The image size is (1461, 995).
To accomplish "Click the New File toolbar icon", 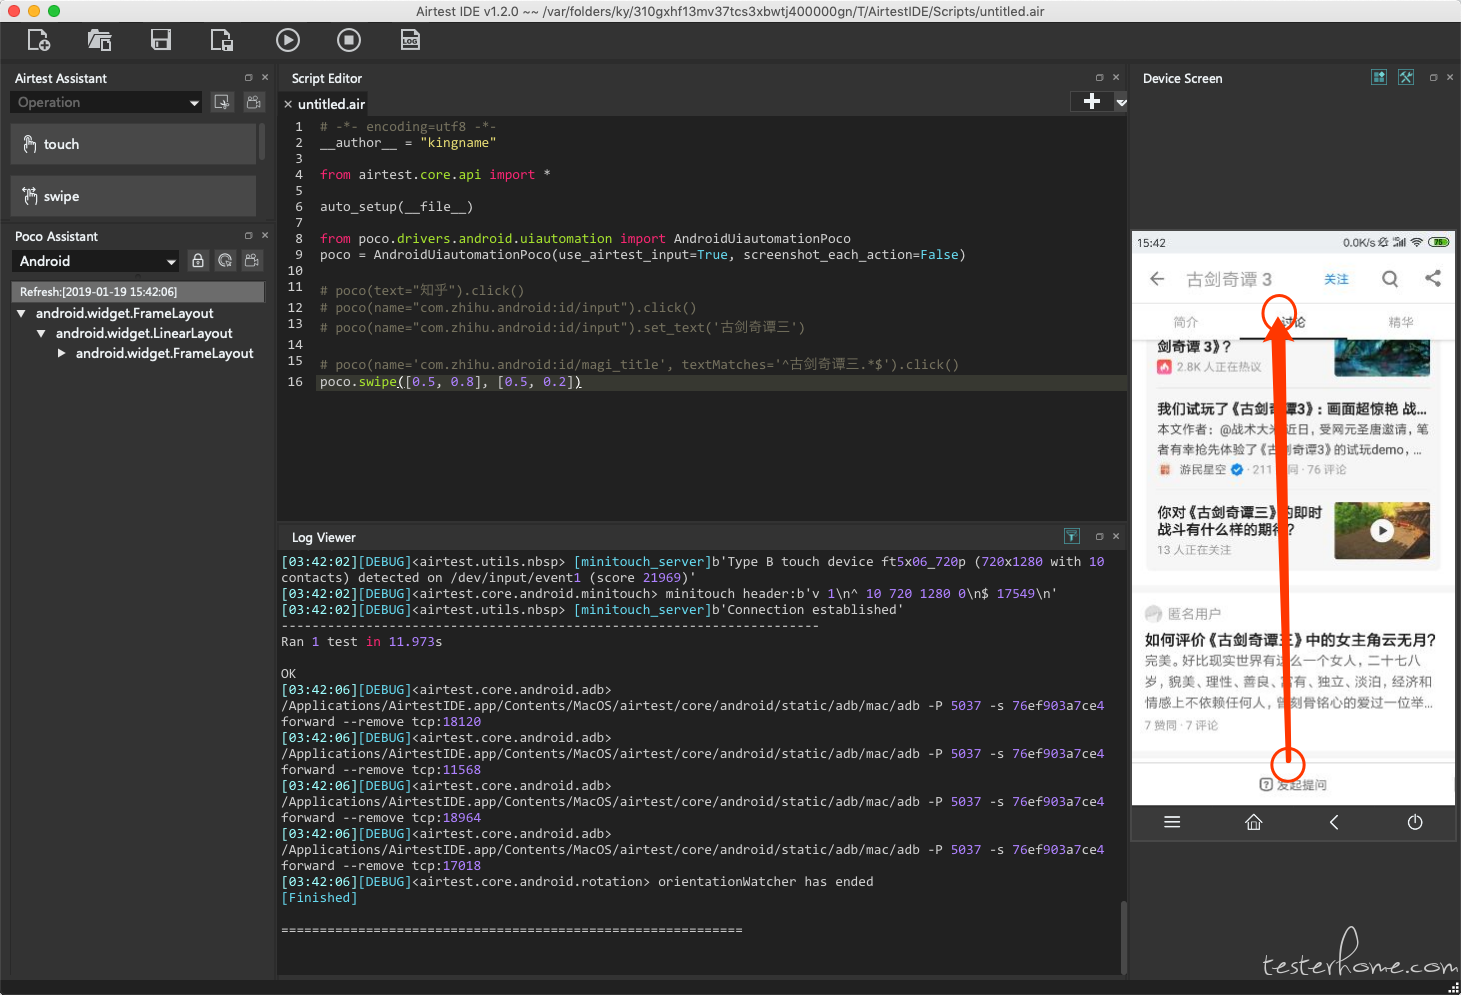I will coord(39,40).
